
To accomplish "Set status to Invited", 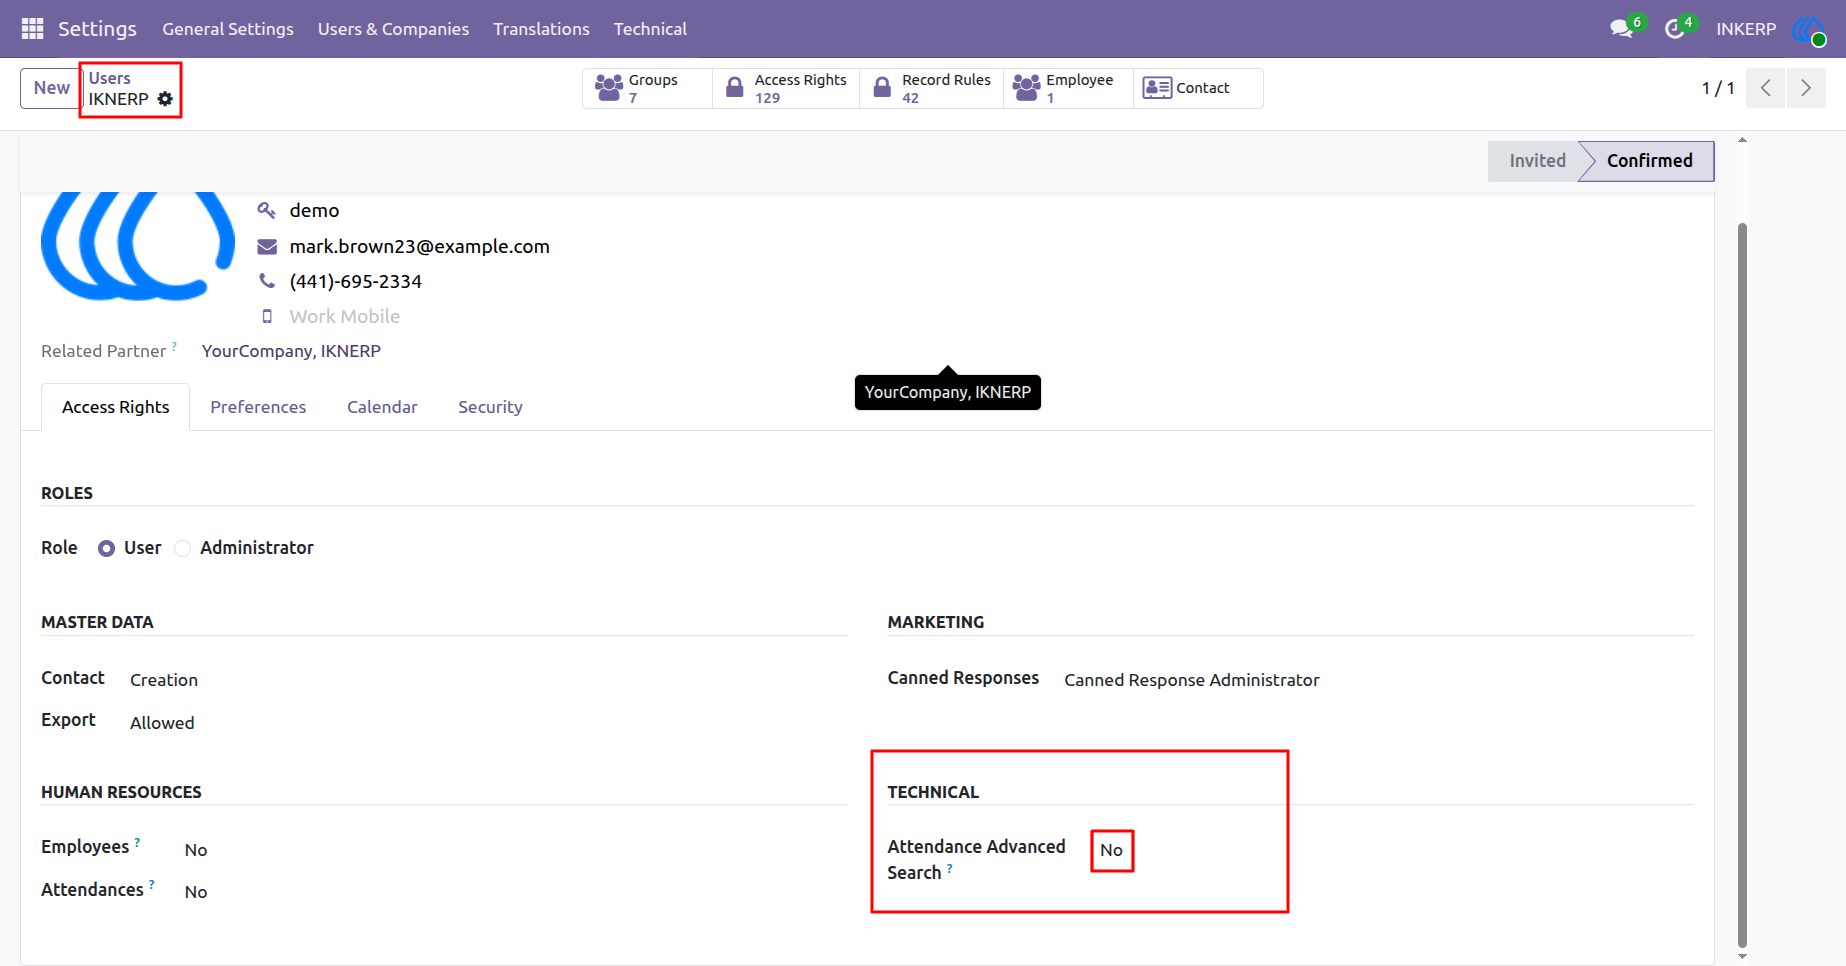I will click(1537, 161).
